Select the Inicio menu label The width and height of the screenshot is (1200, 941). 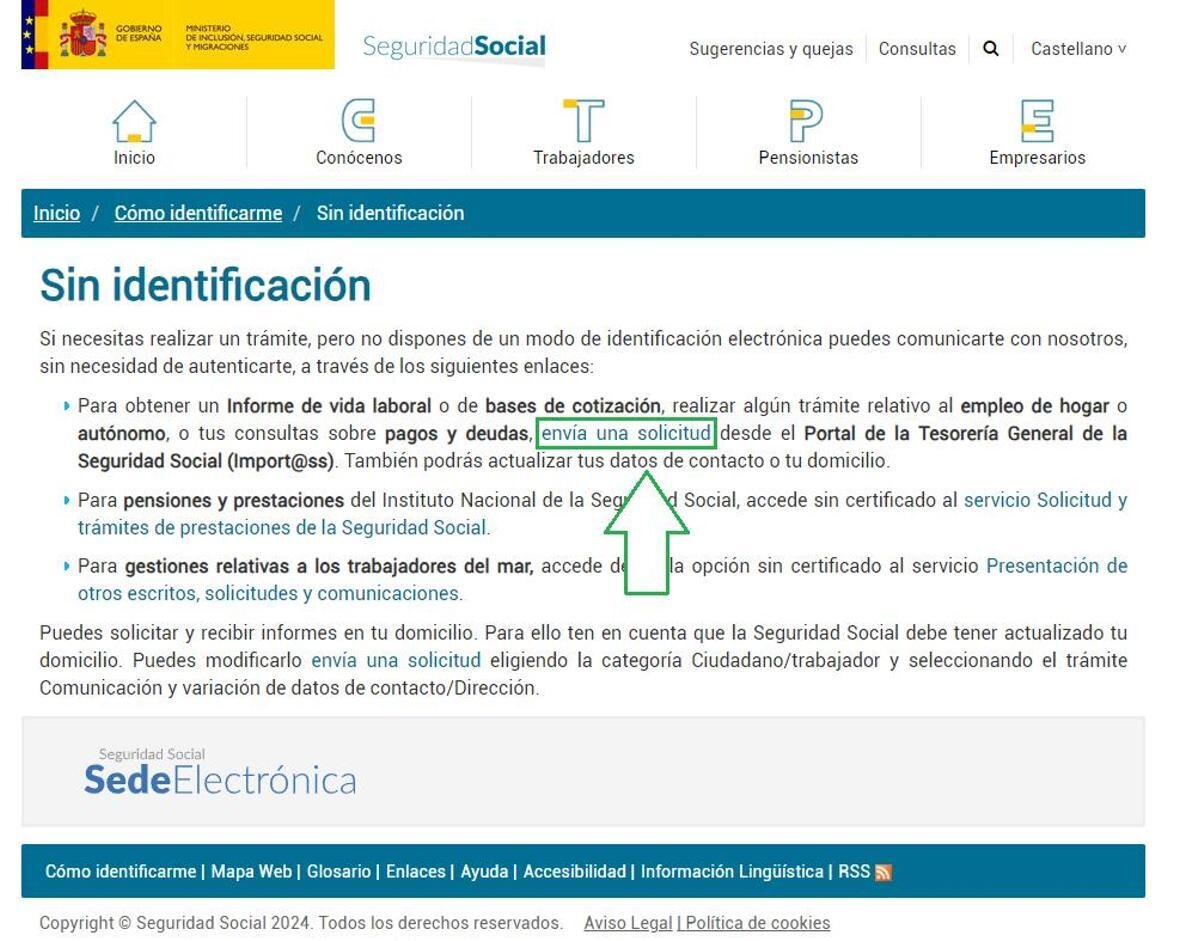134,157
